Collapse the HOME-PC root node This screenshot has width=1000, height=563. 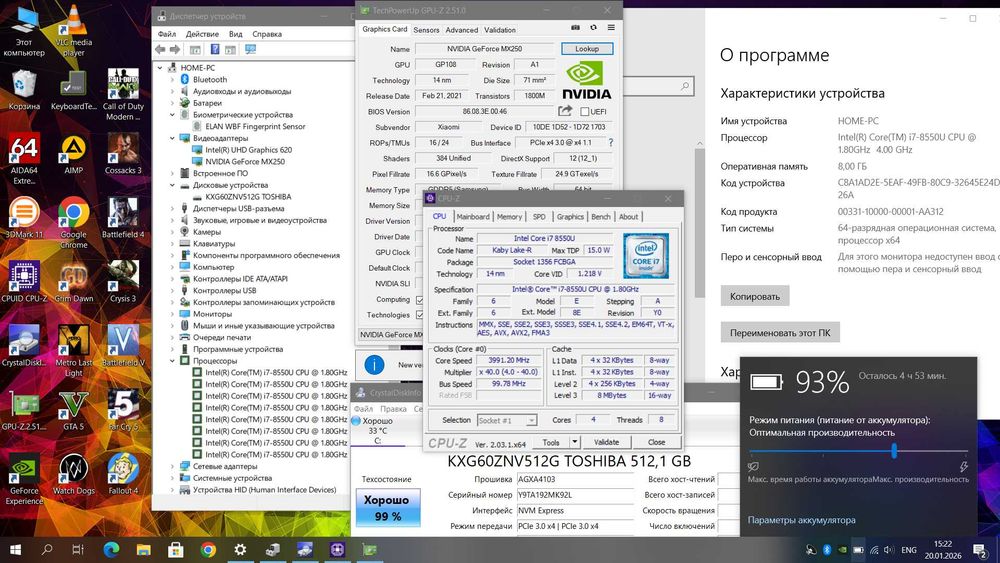(x=160, y=68)
